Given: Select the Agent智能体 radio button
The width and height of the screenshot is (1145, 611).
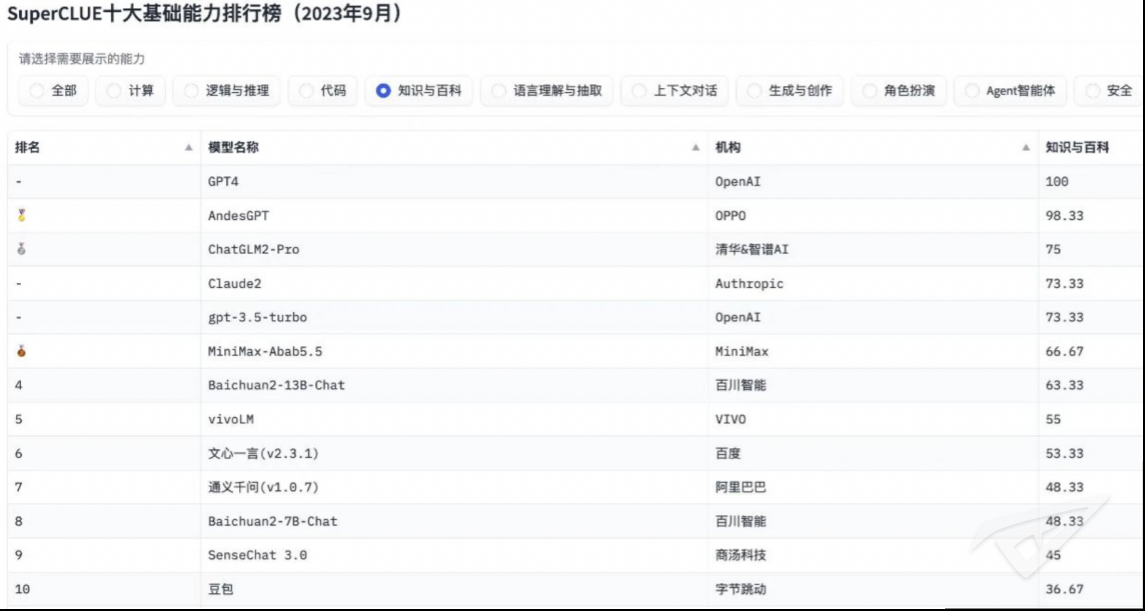Looking at the screenshot, I should pyautogui.click(x=972, y=91).
